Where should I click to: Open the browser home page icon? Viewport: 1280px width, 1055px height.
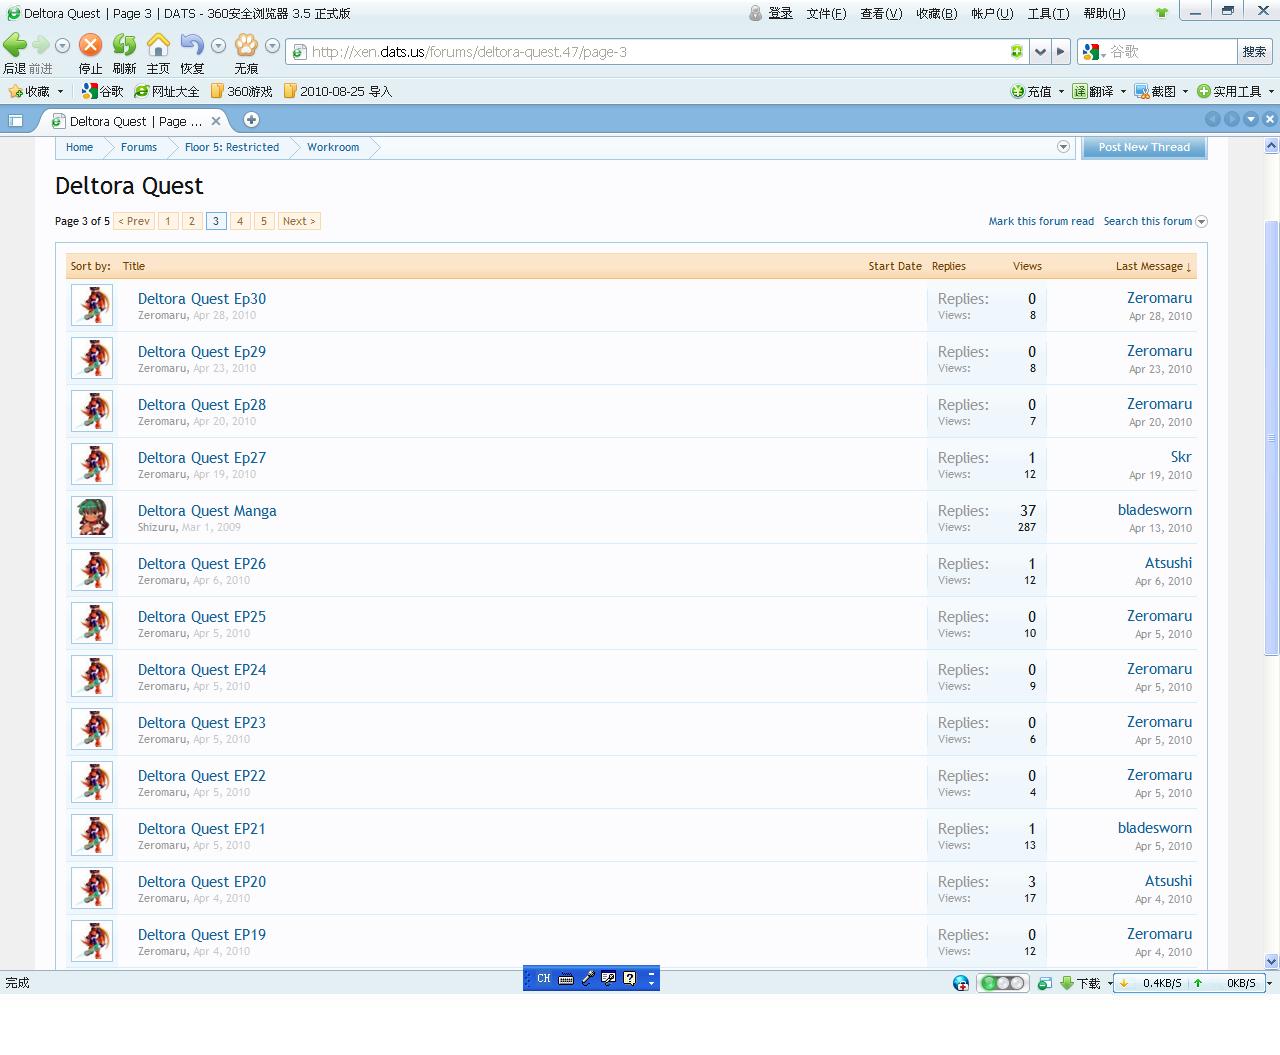click(x=158, y=45)
